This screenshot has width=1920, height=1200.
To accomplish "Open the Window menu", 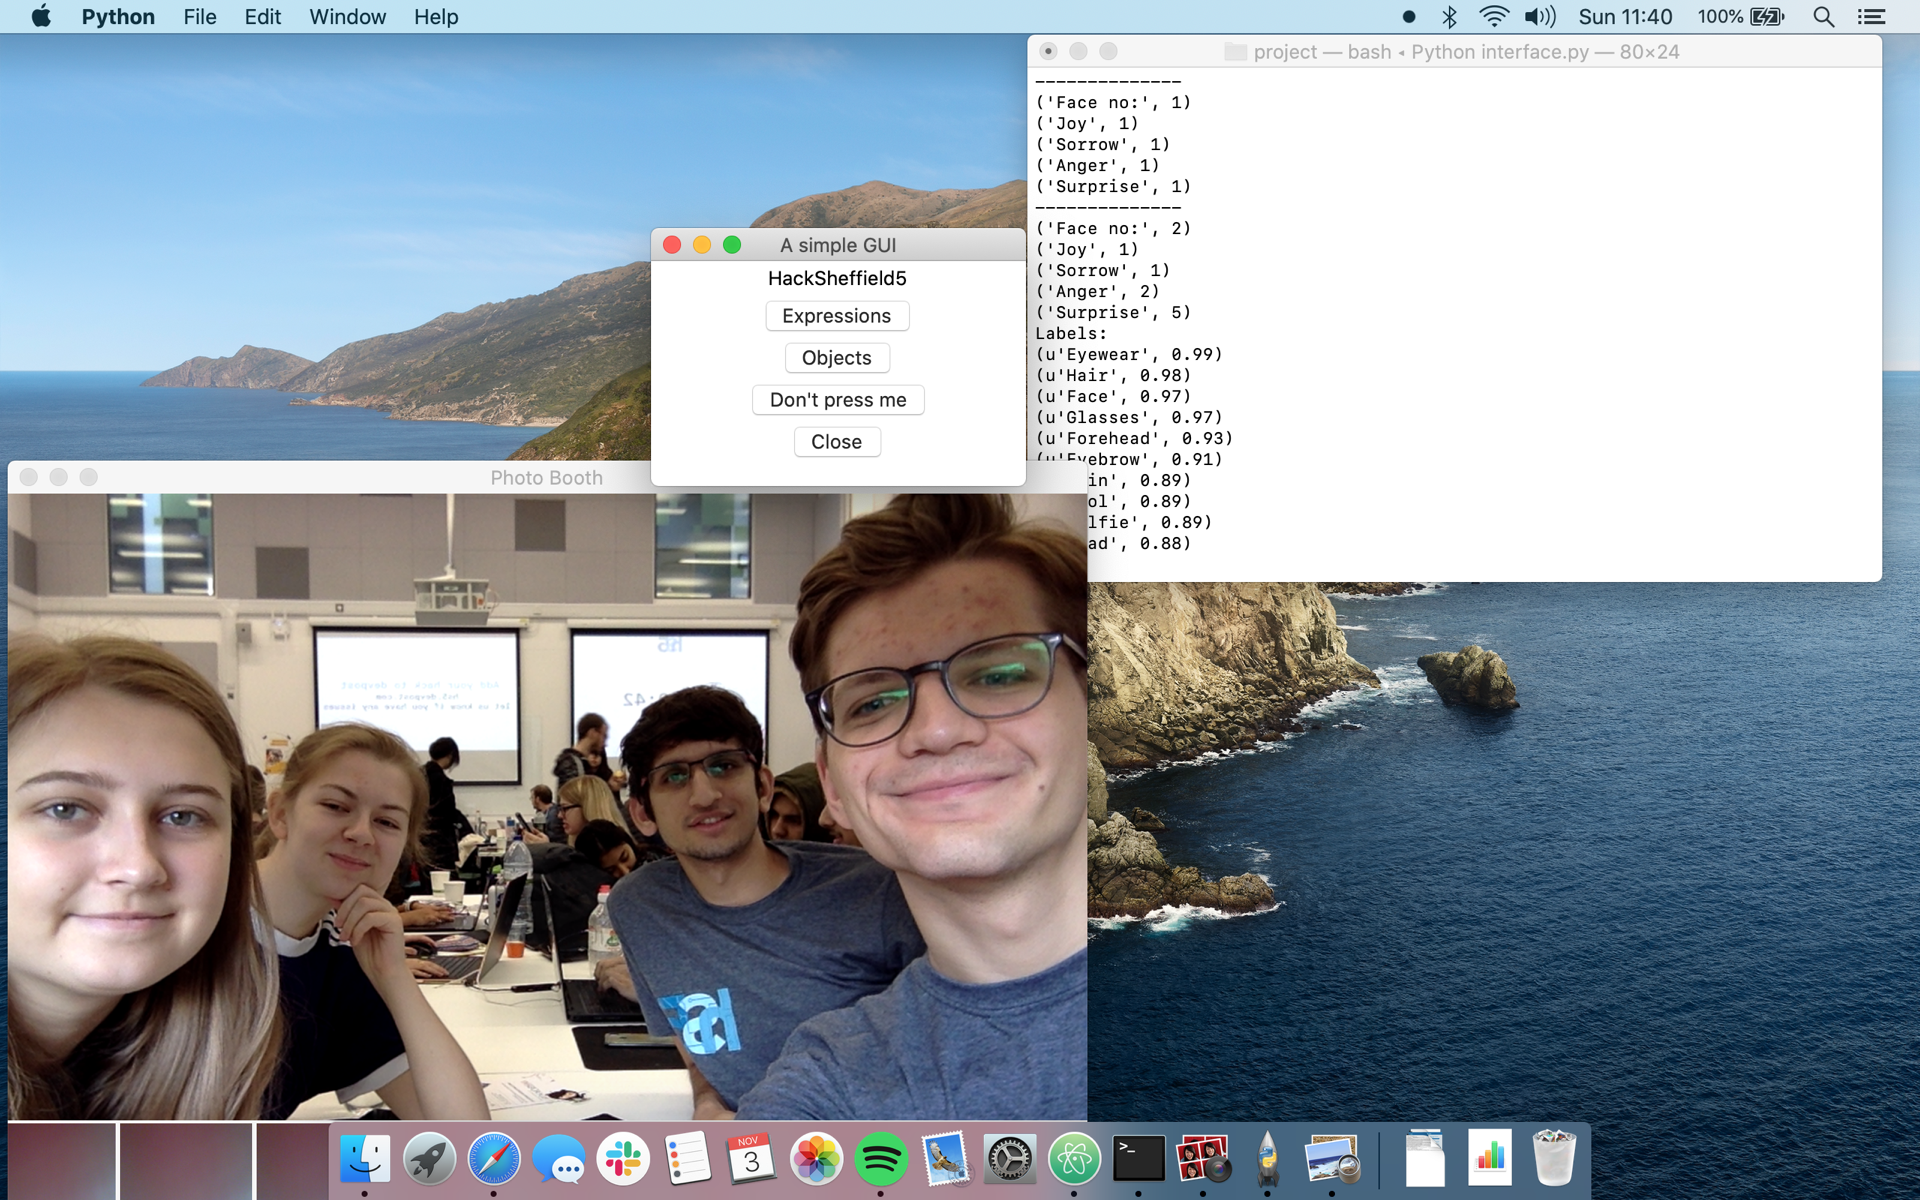I will [346, 17].
